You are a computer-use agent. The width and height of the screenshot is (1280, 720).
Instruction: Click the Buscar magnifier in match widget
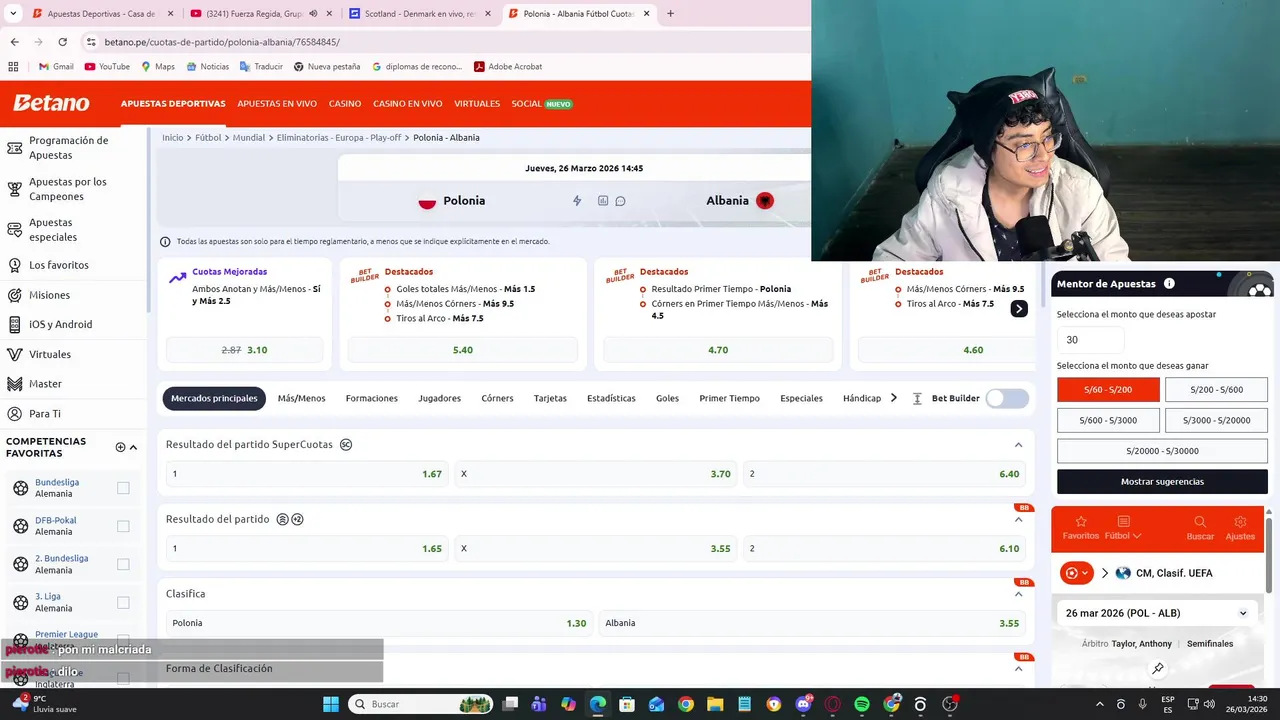pyautogui.click(x=1200, y=522)
